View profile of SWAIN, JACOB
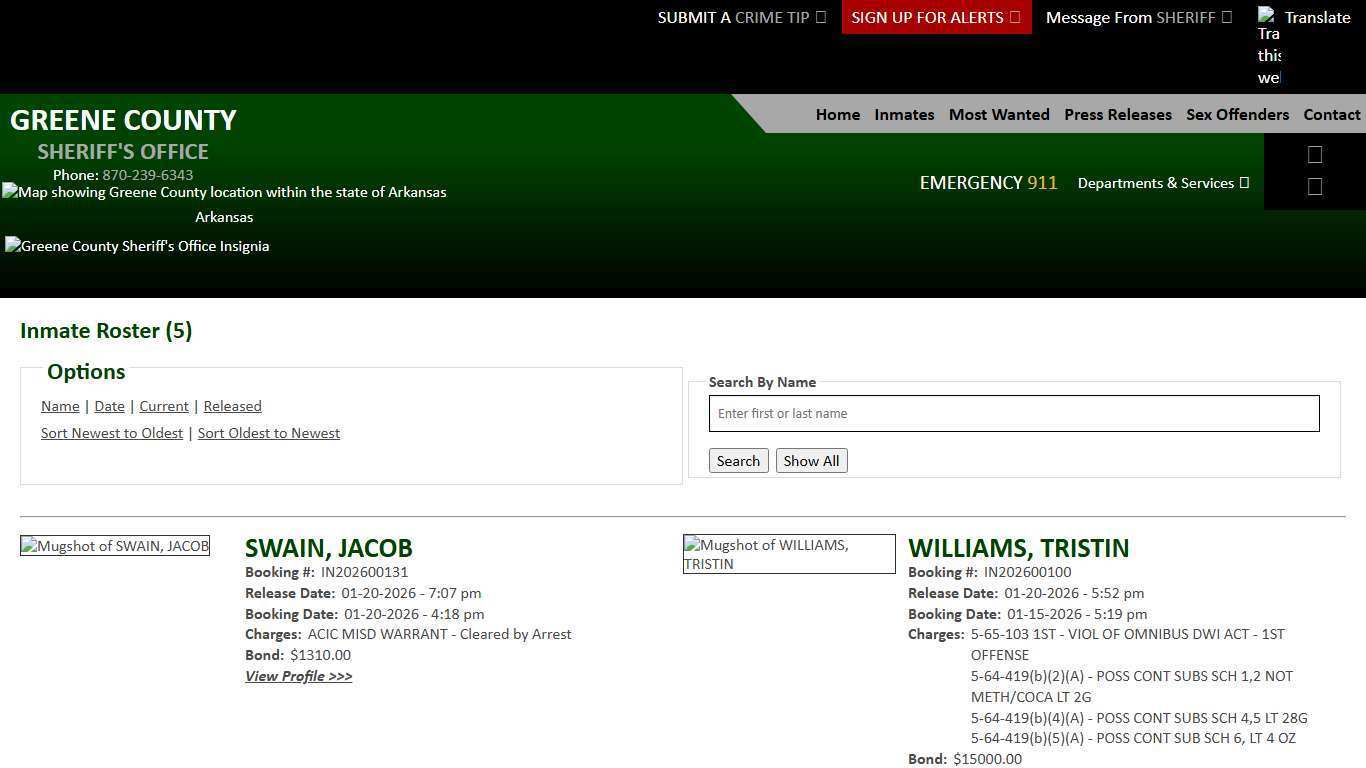1366x768 pixels. [x=298, y=676]
